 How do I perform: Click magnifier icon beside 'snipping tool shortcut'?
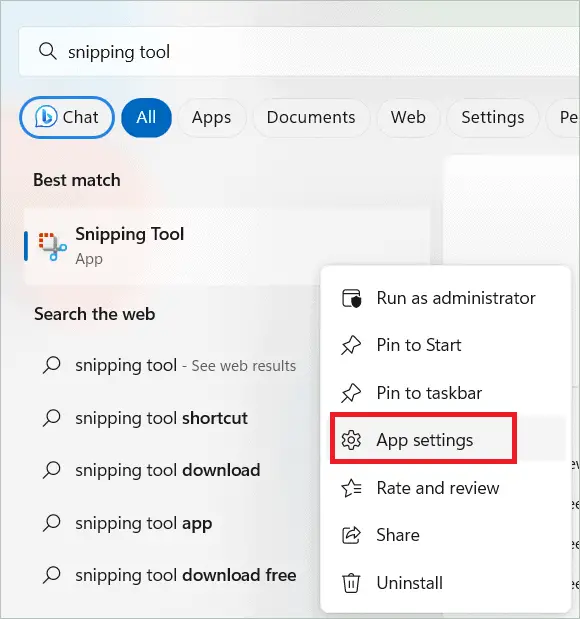pyautogui.click(x=52, y=418)
